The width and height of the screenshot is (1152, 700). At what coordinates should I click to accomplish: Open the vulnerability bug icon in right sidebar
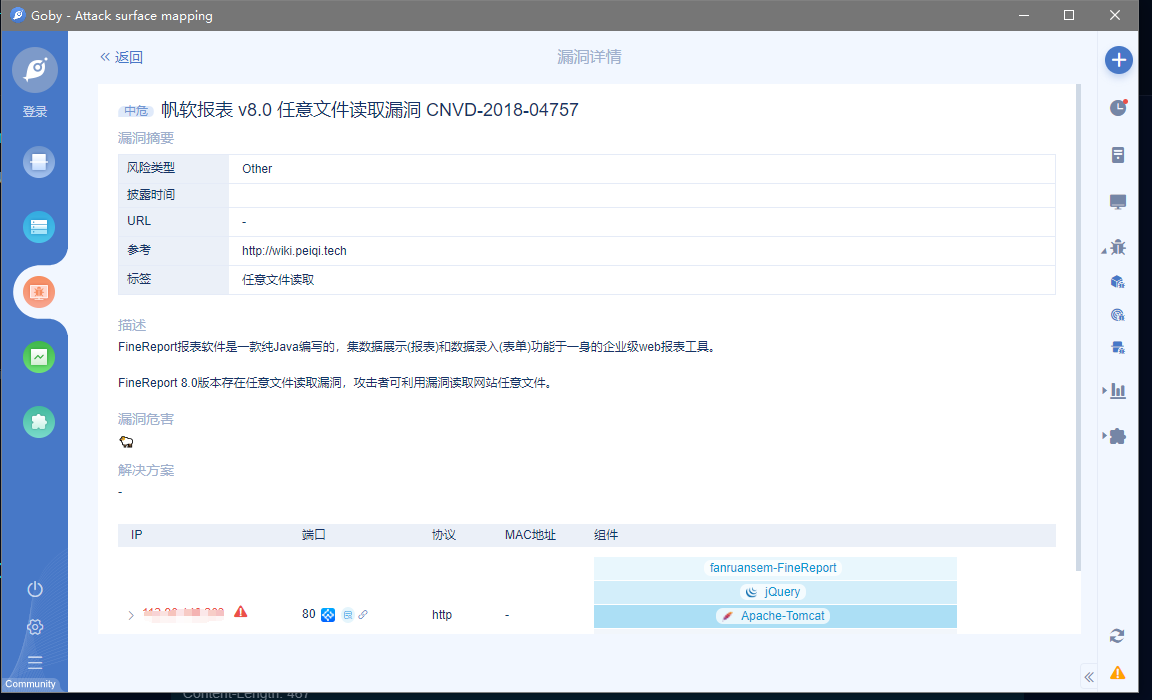[1118, 246]
